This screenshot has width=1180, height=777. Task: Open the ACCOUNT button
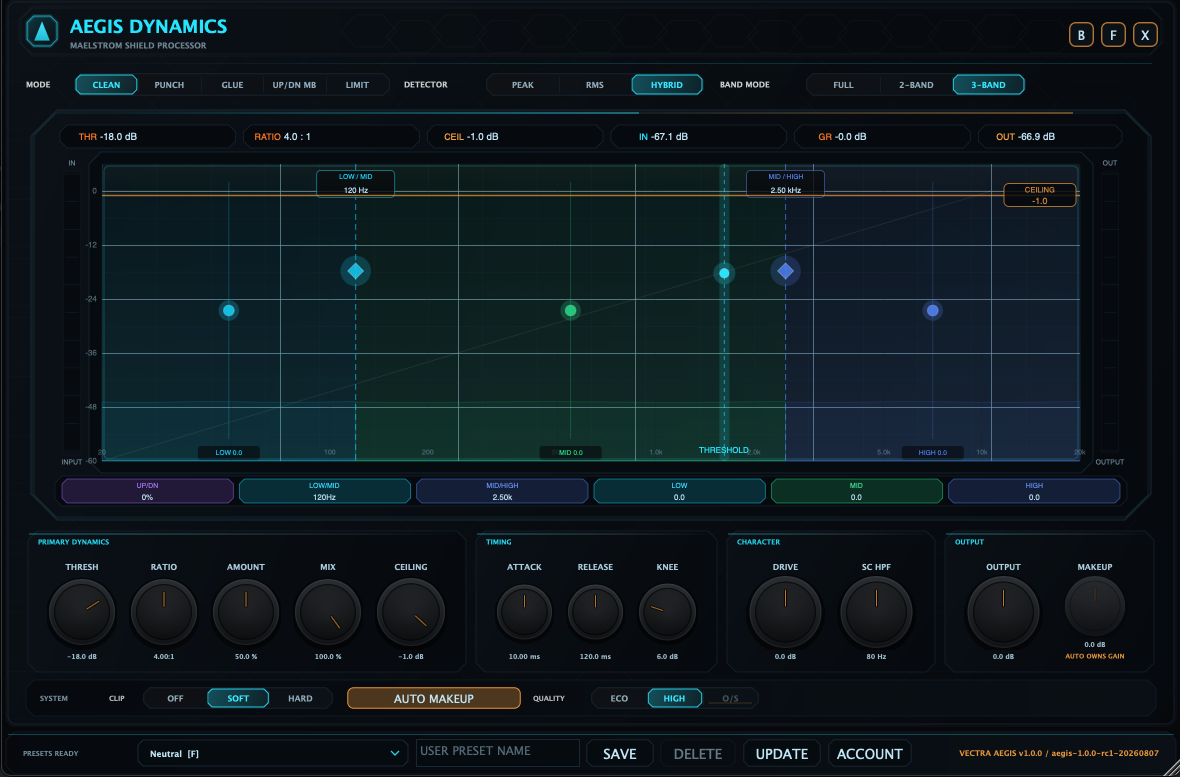[870, 754]
